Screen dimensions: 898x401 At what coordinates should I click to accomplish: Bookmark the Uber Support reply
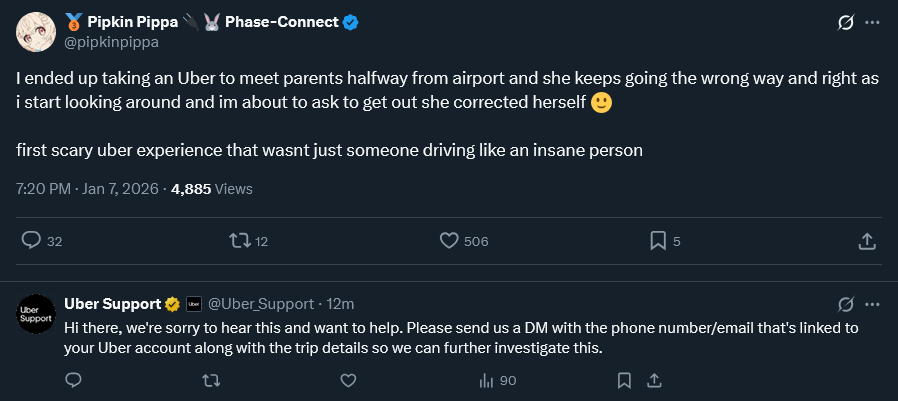[624, 380]
